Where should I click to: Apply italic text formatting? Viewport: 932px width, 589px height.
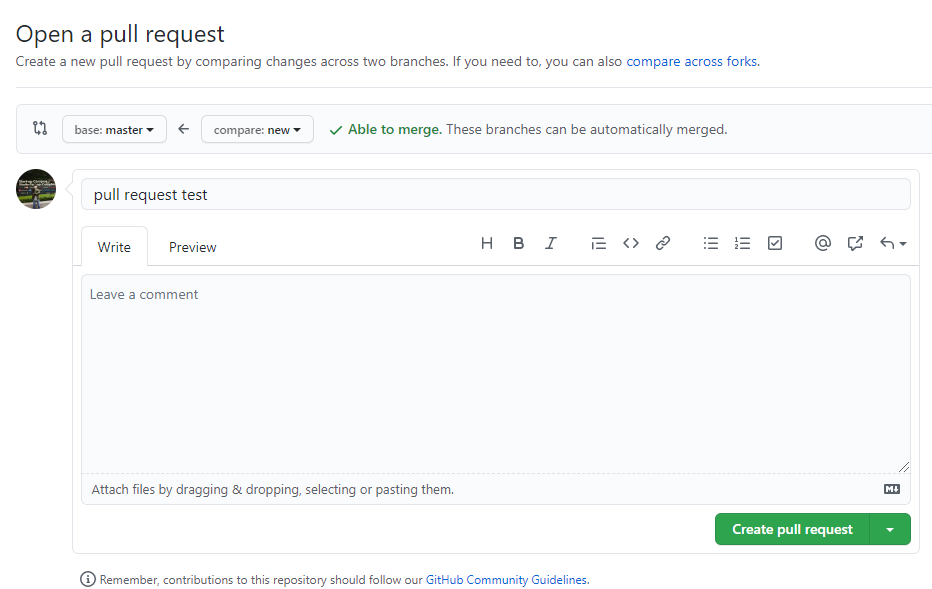[x=551, y=243]
